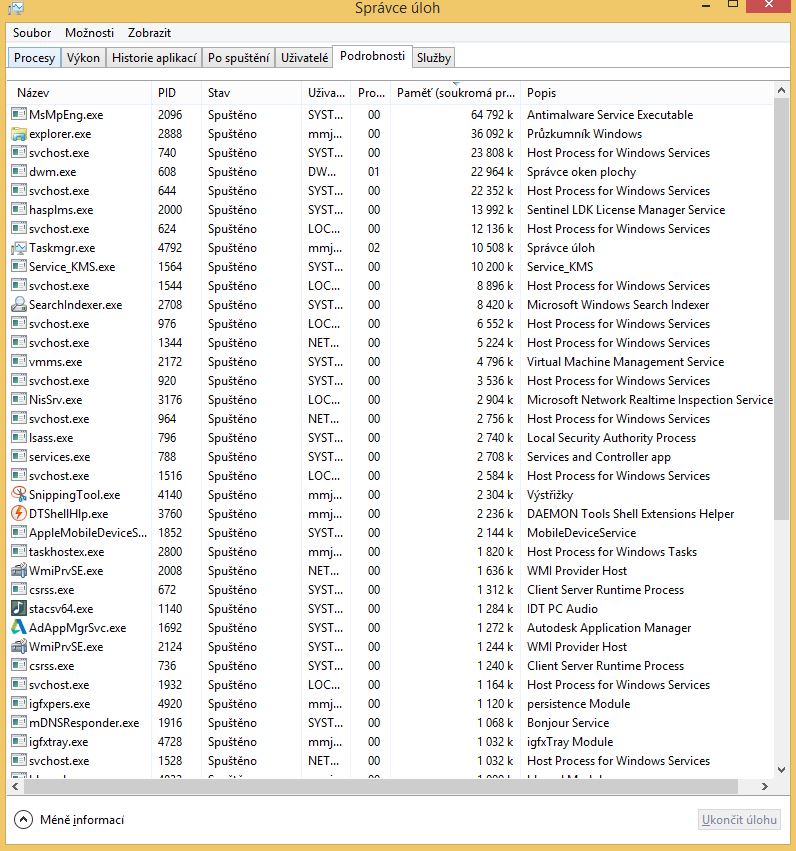The width and height of the screenshot is (796, 851).
Task: Switch to the Uživatelé tab
Action: [x=304, y=58]
